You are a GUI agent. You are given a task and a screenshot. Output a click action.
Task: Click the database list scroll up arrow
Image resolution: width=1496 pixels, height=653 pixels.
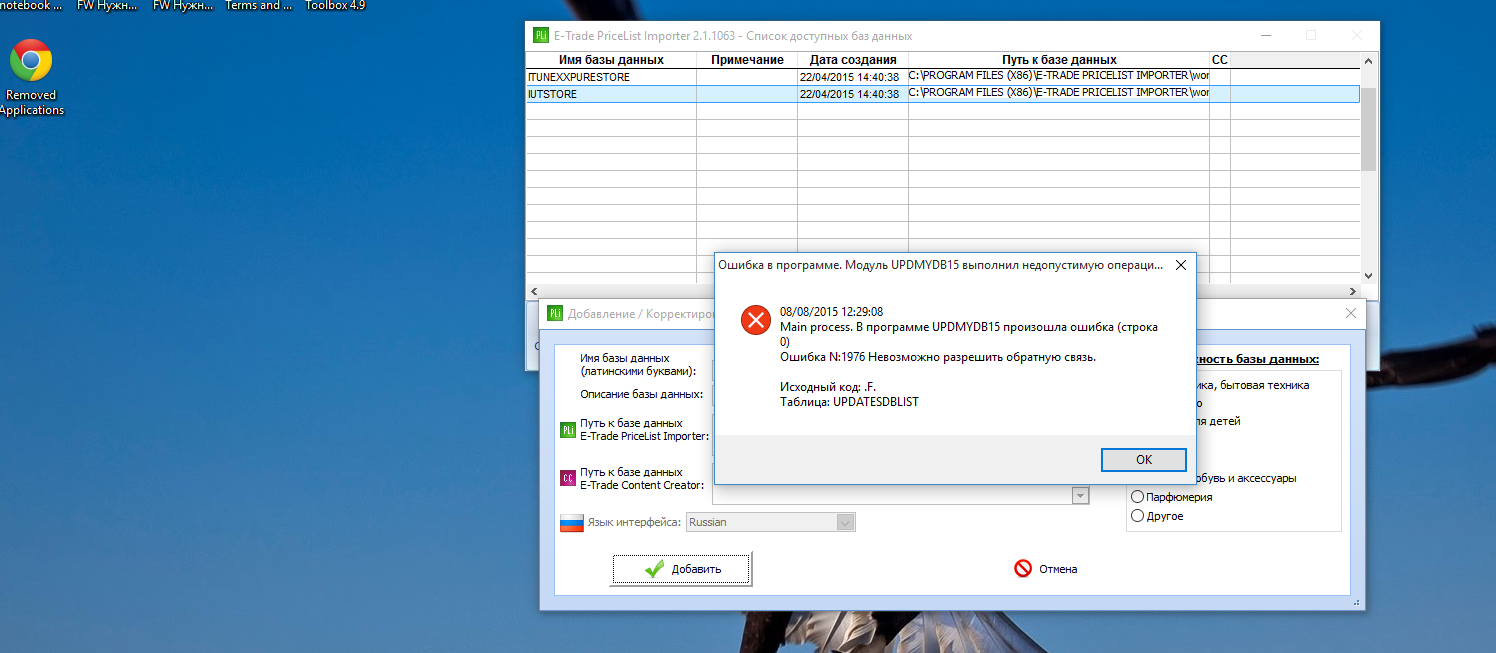click(x=1369, y=61)
